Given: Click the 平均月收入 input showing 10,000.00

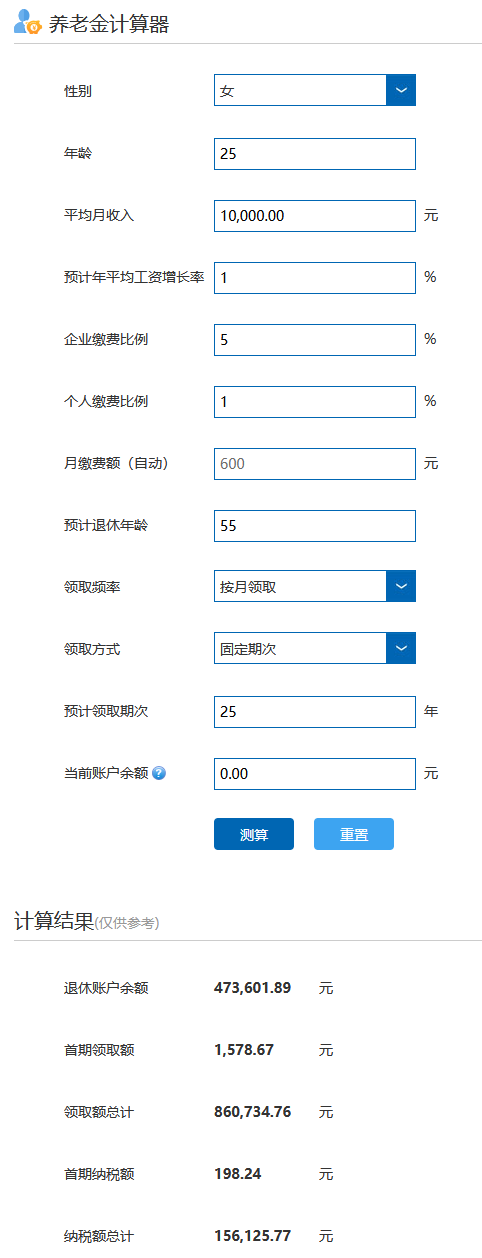Looking at the screenshot, I should pos(315,215).
